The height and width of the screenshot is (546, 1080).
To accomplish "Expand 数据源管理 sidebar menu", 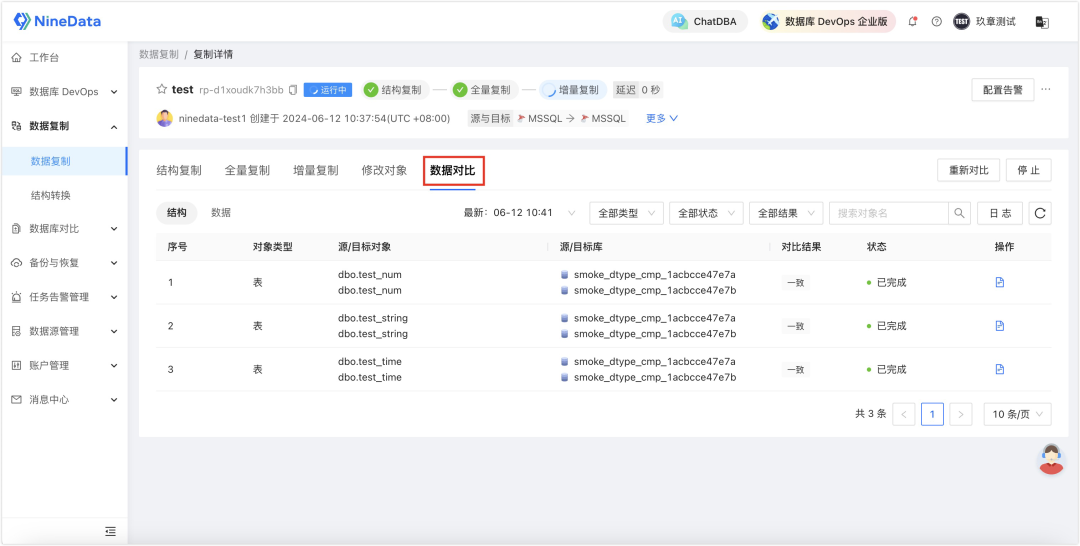I will point(63,331).
